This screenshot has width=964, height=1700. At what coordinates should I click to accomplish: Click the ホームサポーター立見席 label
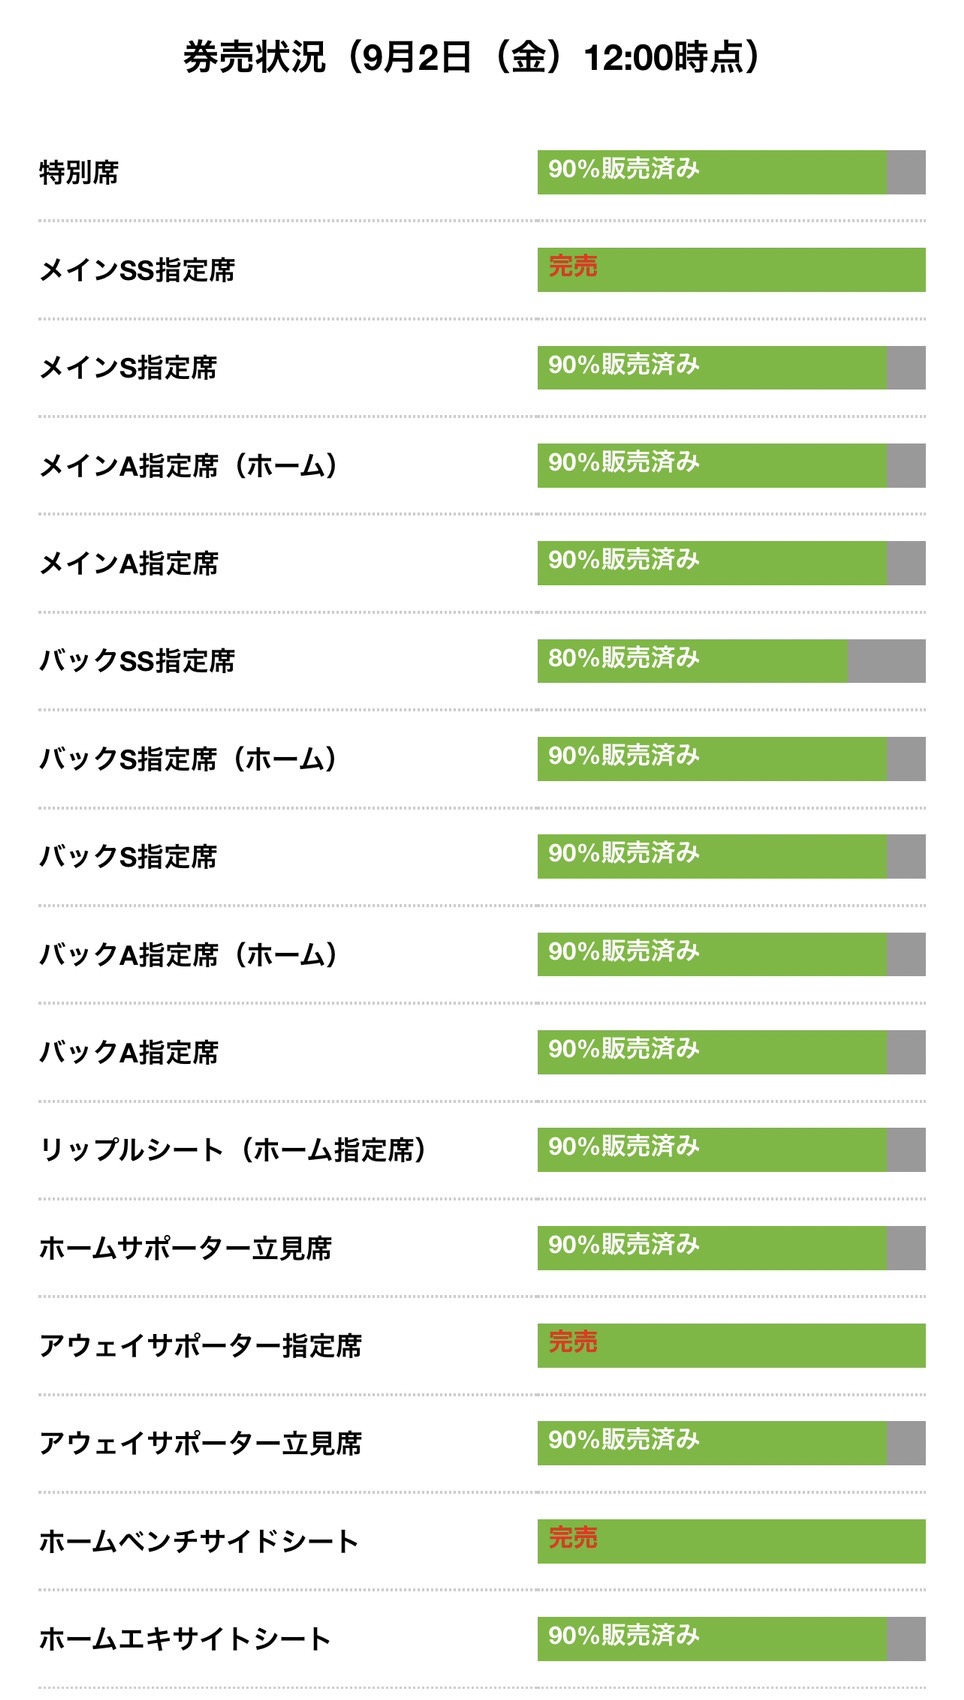(x=185, y=1248)
